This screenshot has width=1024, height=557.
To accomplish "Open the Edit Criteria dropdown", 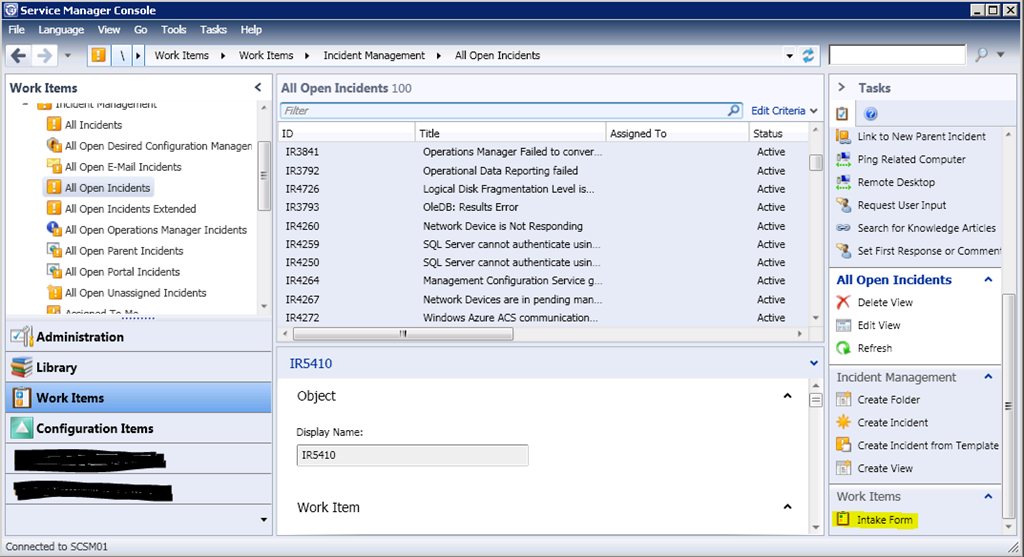I will pyautogui.click(x=784, y=110).
